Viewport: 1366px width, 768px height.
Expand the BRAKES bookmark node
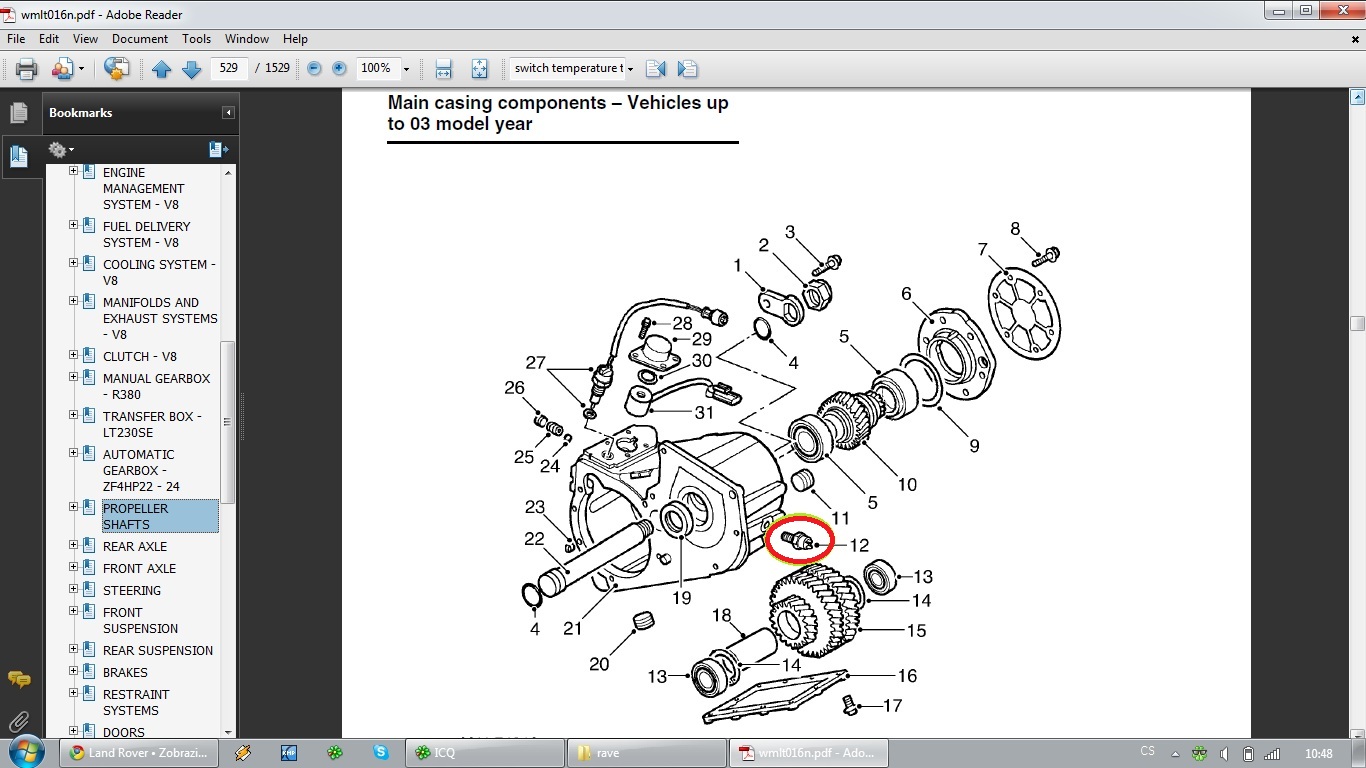coord(73,671)
